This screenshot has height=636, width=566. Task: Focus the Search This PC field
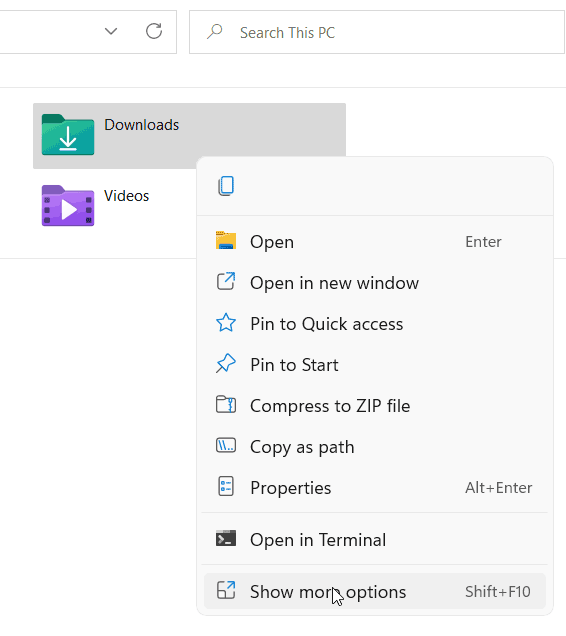click(377, 32)
